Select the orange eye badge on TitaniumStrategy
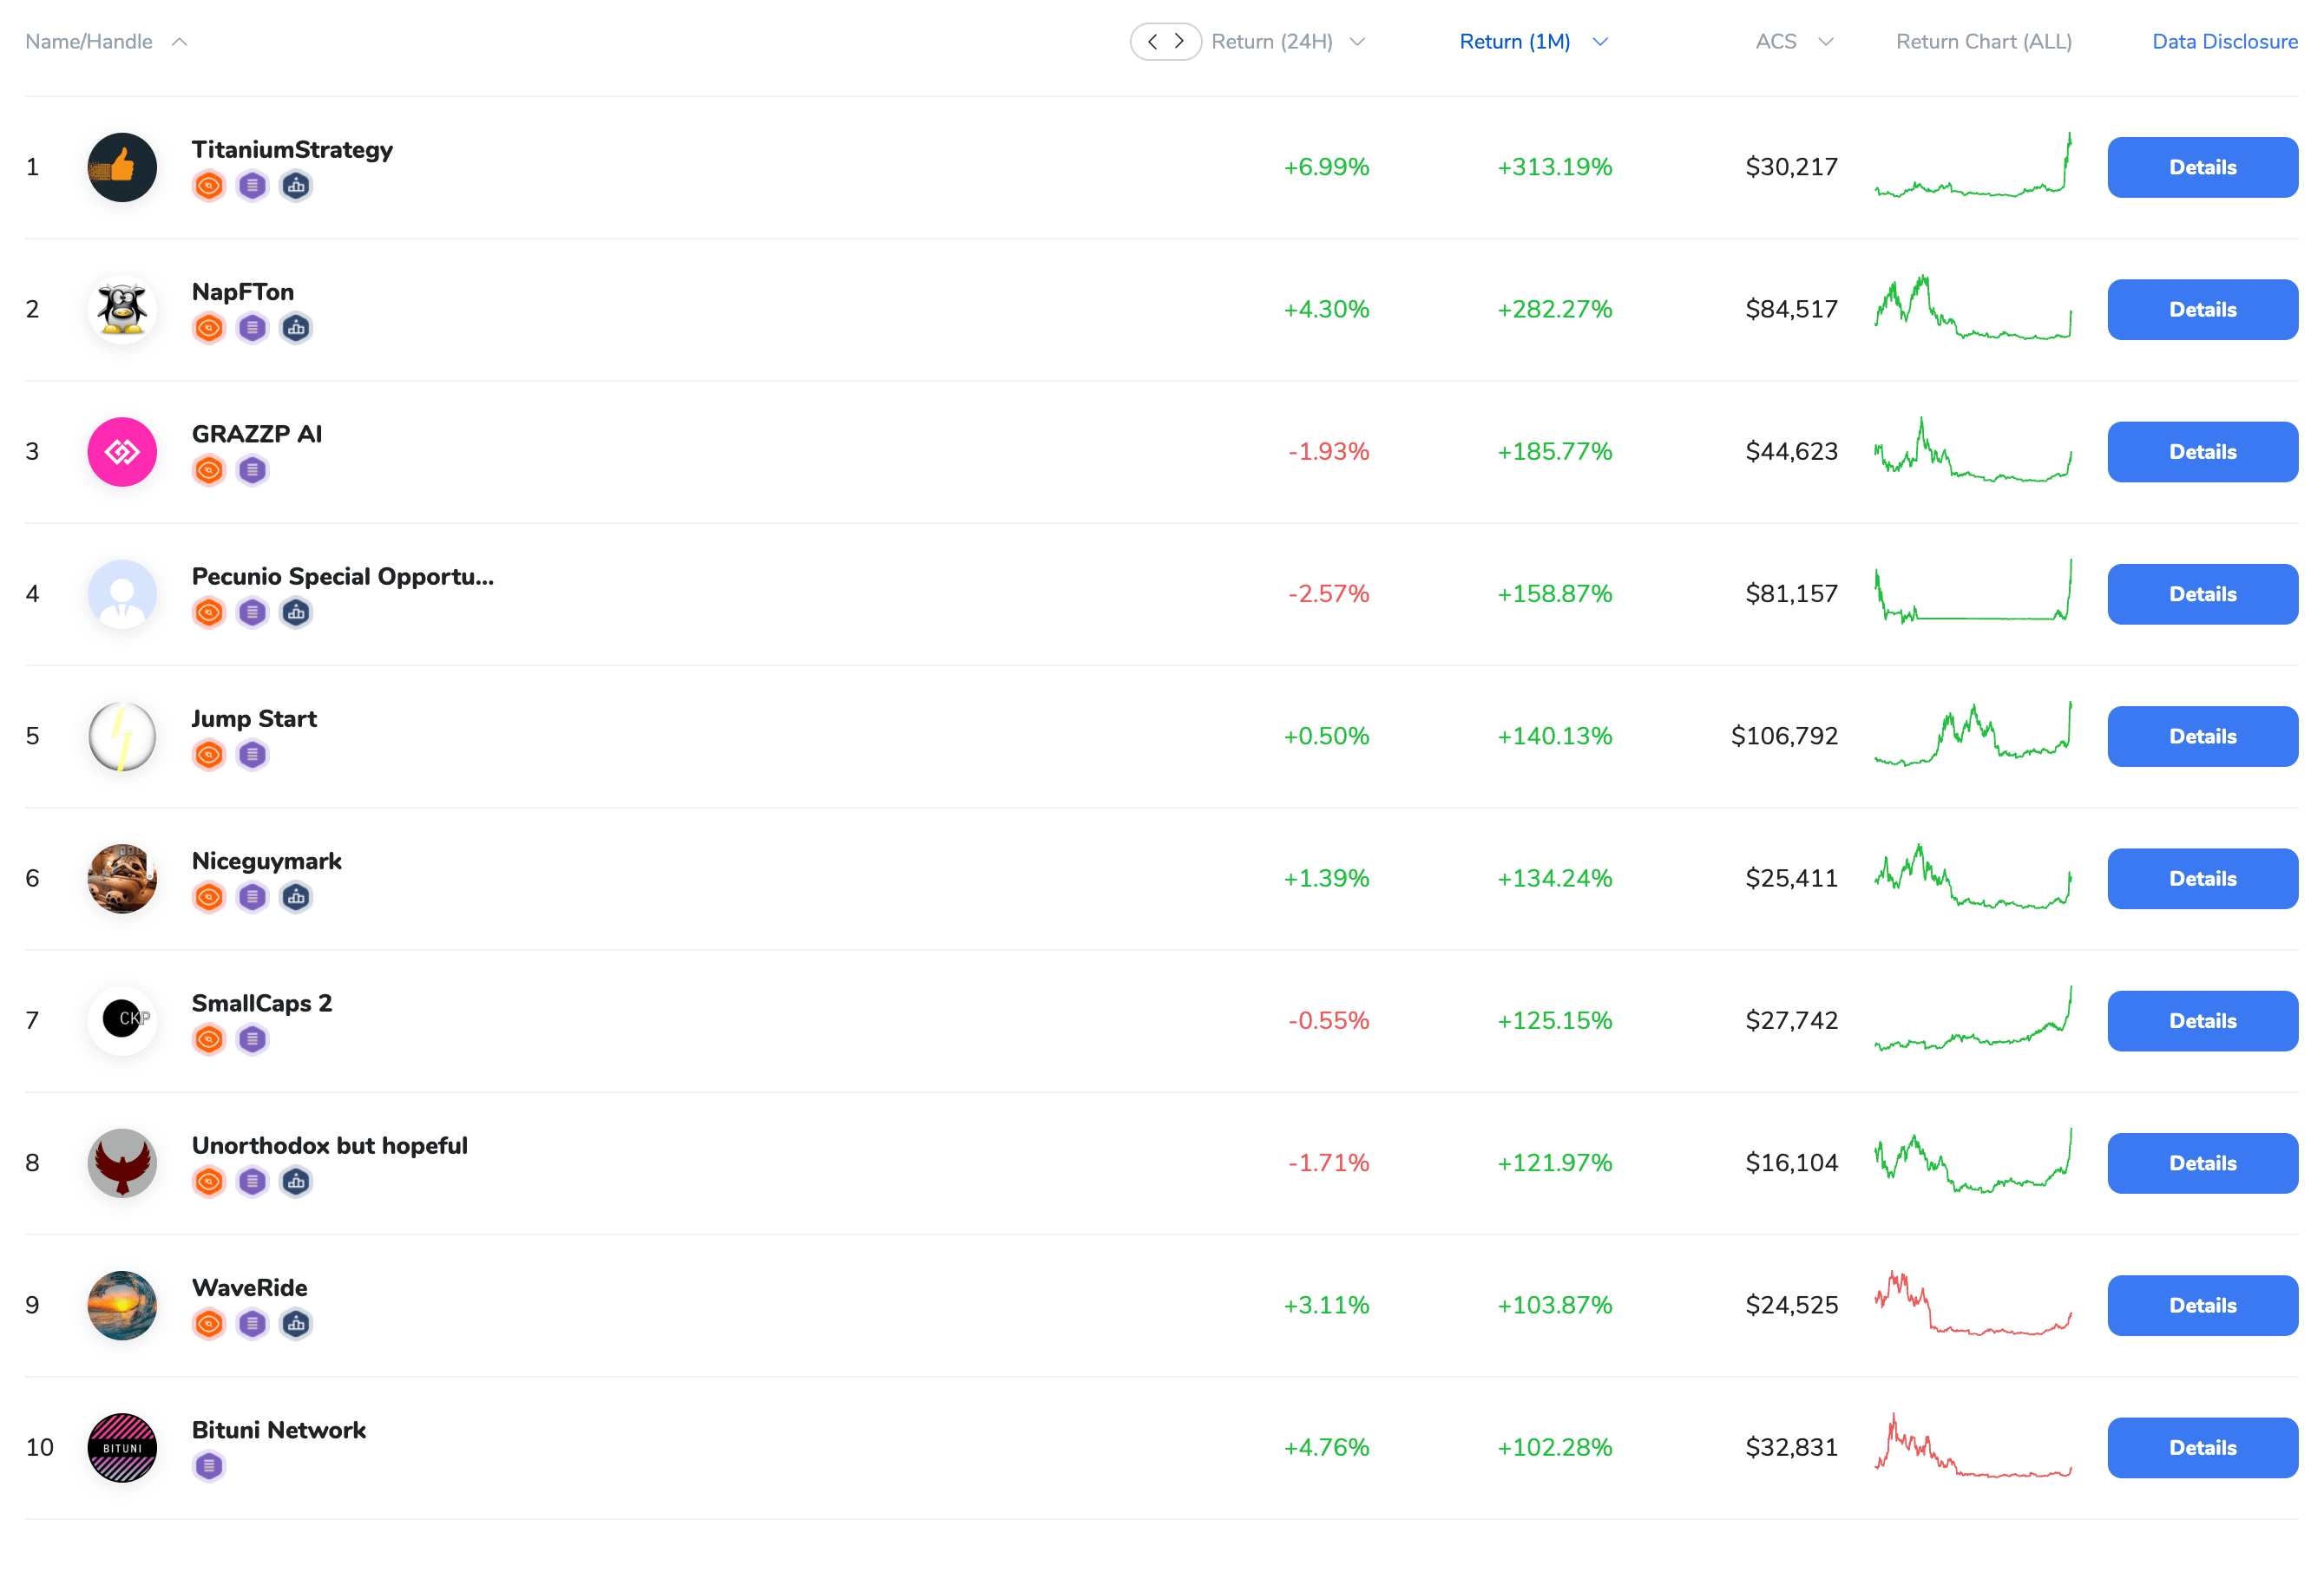Viewport: 2324px width, 1572px height. (209, 185)
